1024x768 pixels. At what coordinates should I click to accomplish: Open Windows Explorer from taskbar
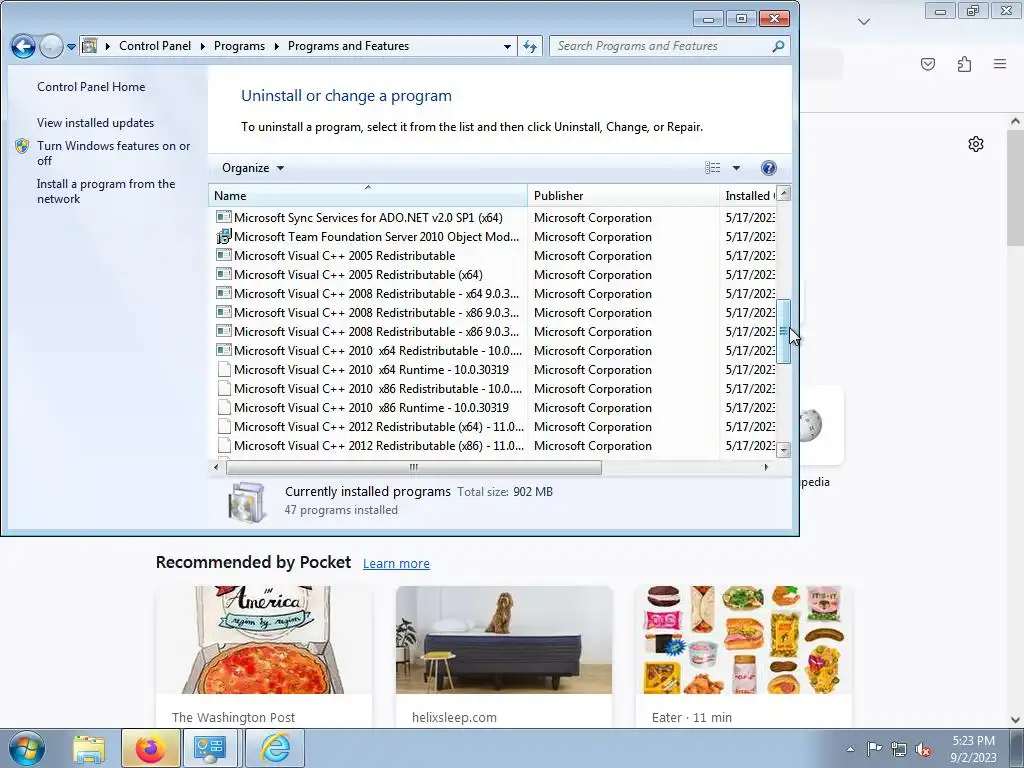point(89,749)
